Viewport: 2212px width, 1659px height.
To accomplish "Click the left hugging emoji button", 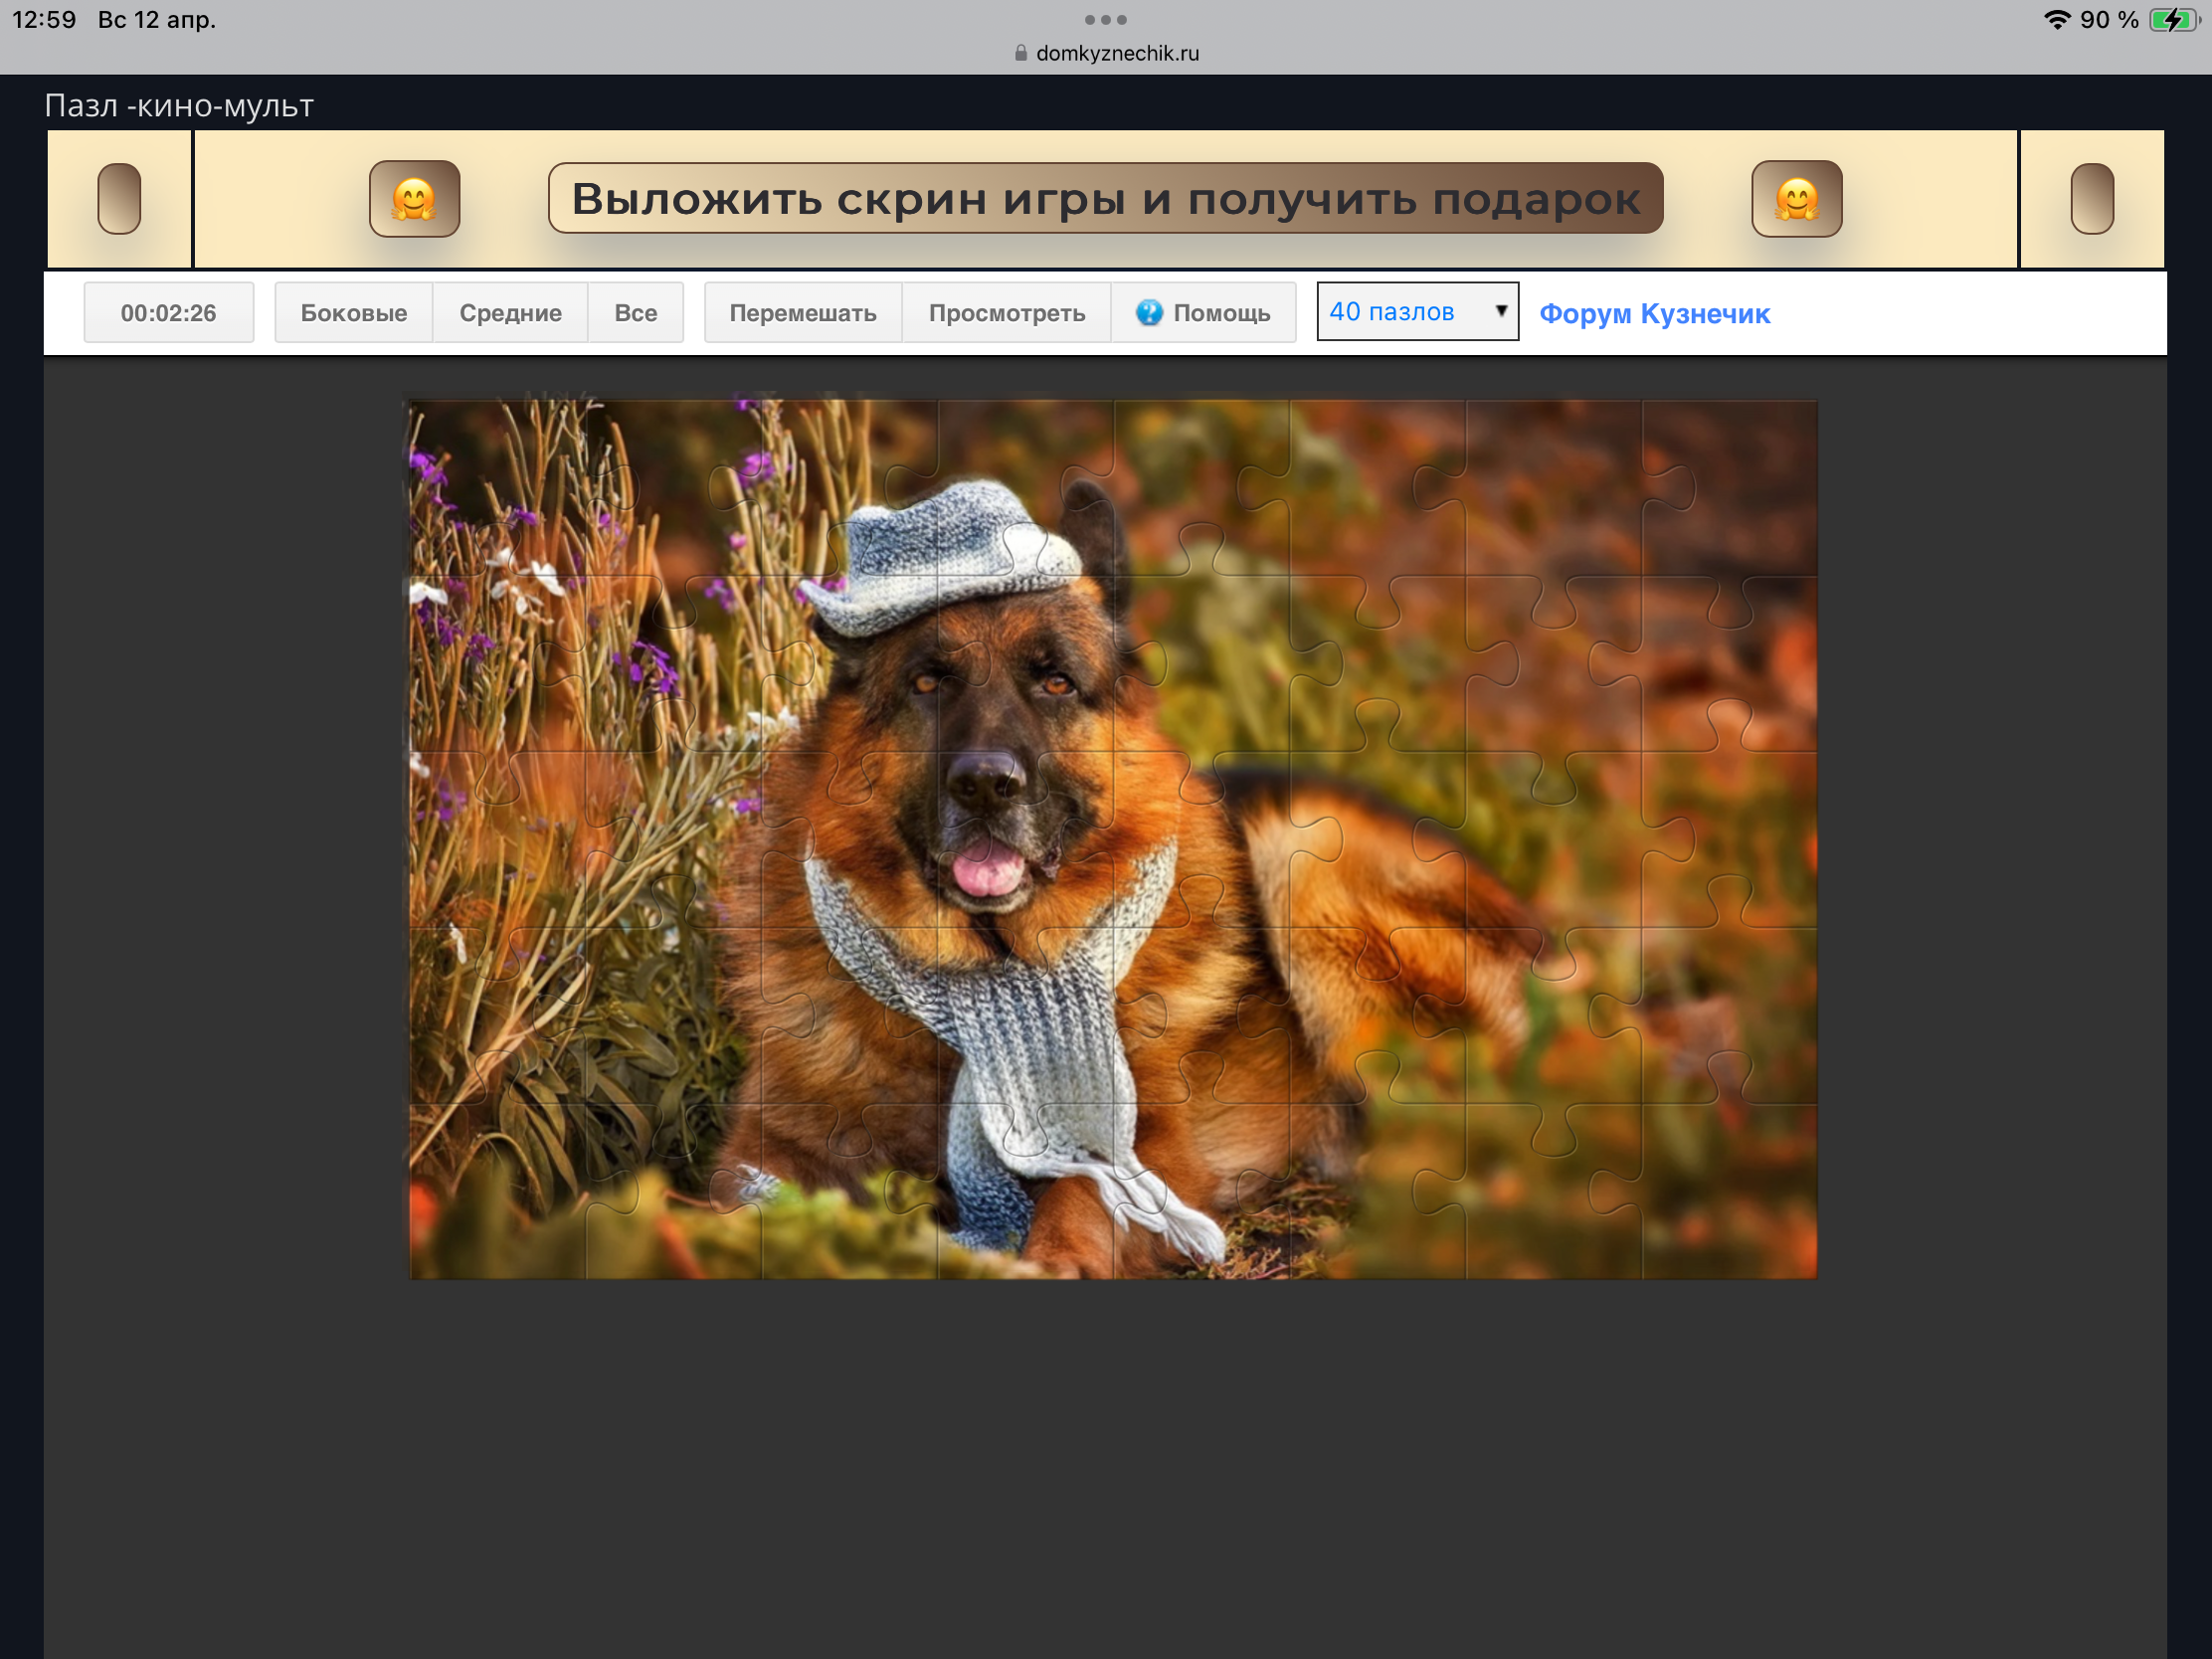I will (414, 199).
